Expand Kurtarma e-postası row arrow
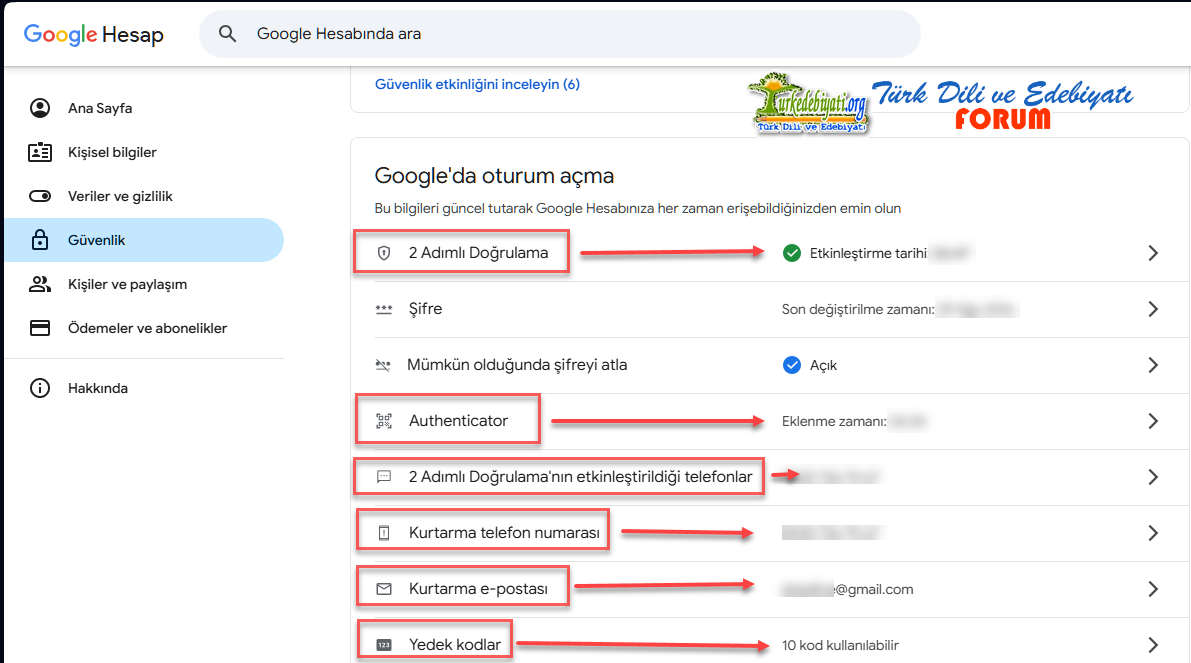Screen dimensions: 1191x663 (x=1153, y=589)
